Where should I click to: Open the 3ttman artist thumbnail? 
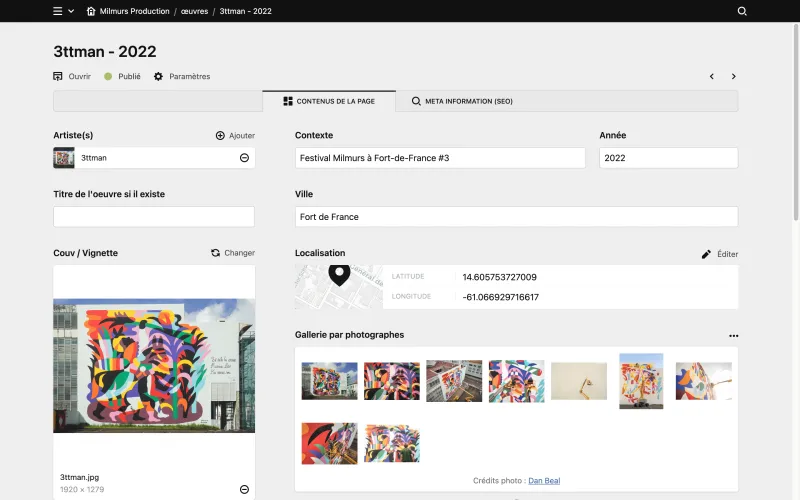click(x=64, y=158)
